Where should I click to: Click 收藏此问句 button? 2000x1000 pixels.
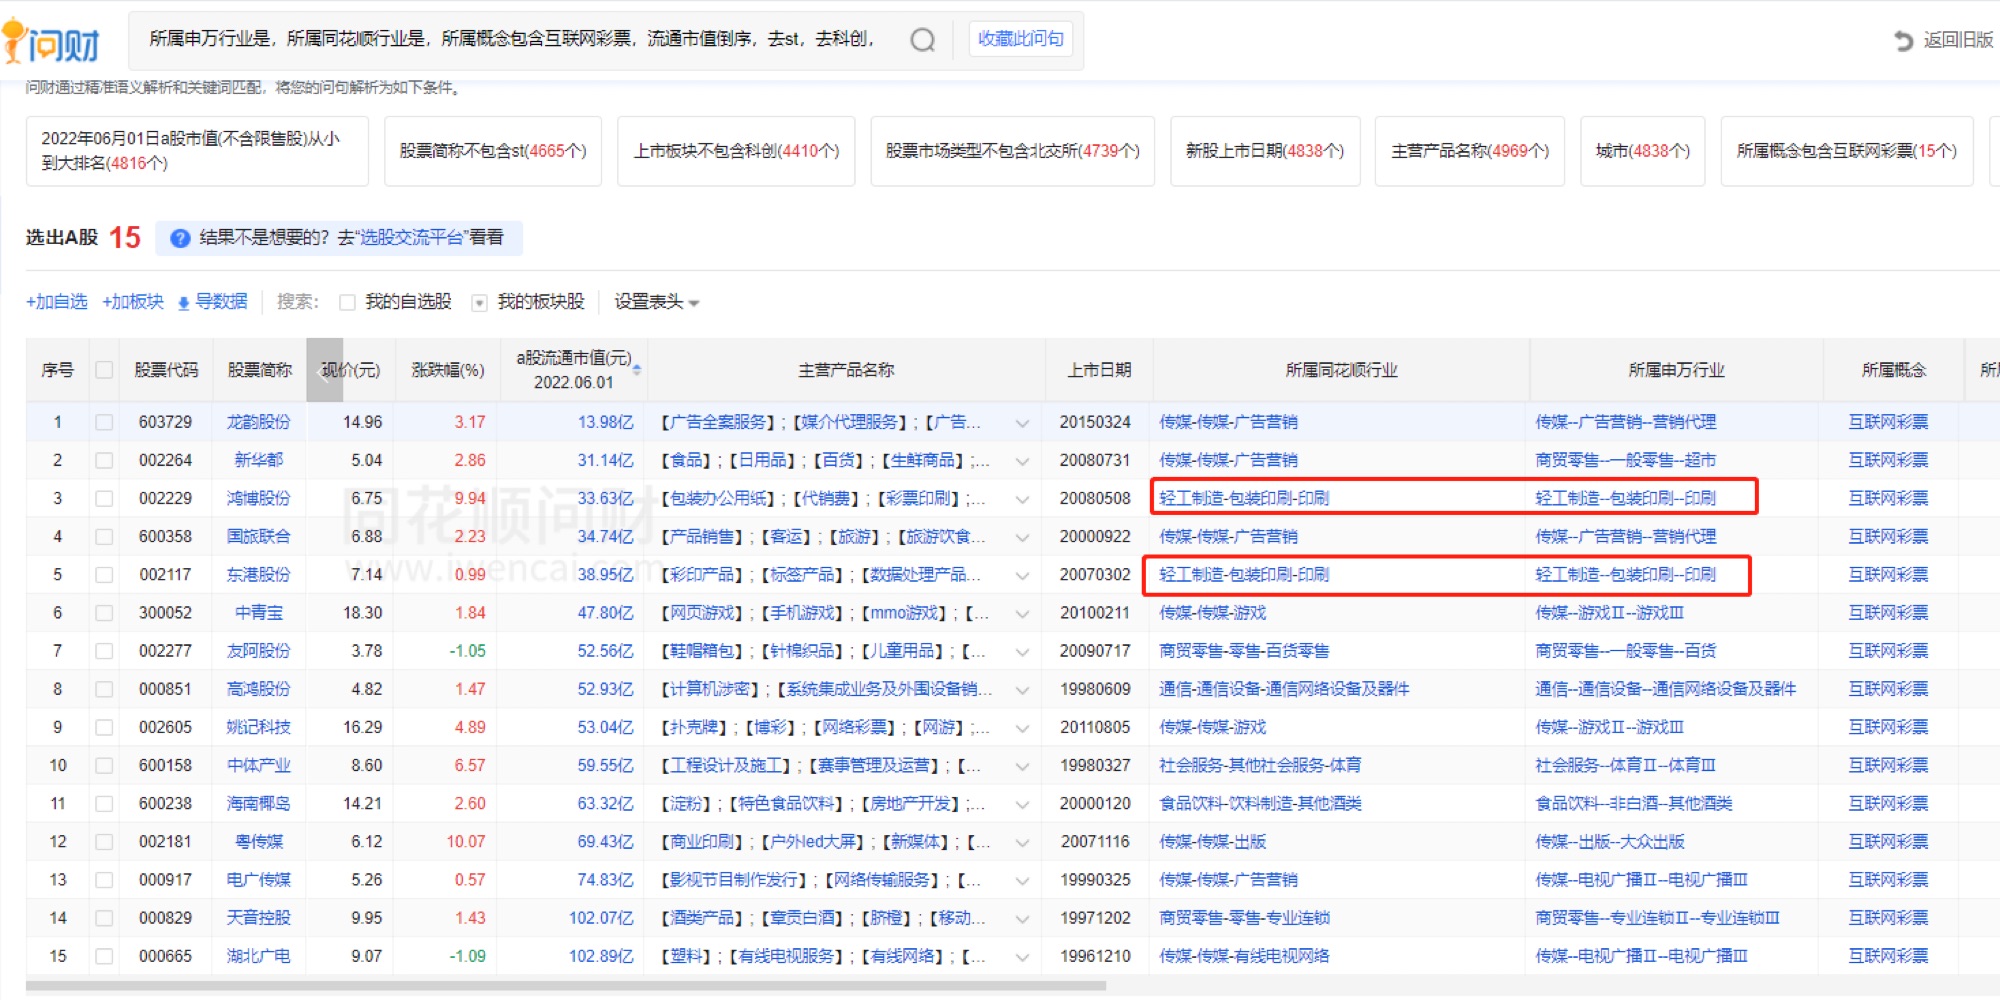(x=1020, y=39)
